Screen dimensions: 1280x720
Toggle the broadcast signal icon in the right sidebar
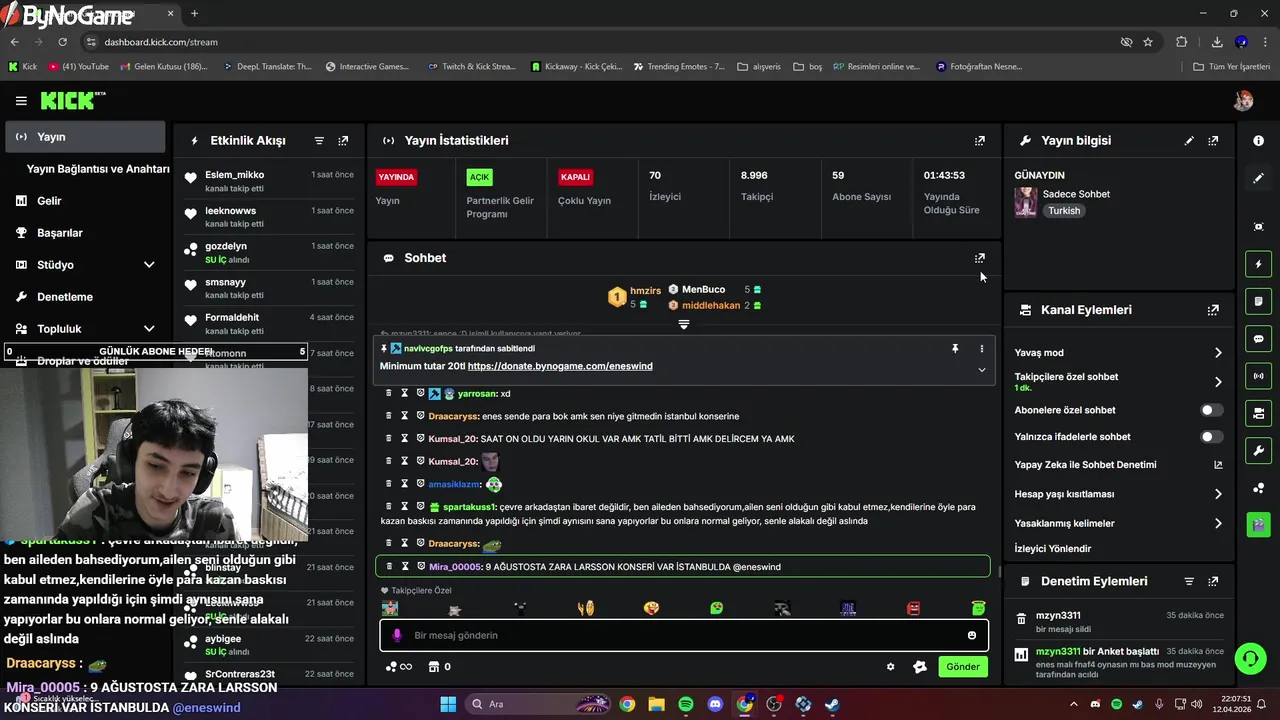pos(1258,376)
